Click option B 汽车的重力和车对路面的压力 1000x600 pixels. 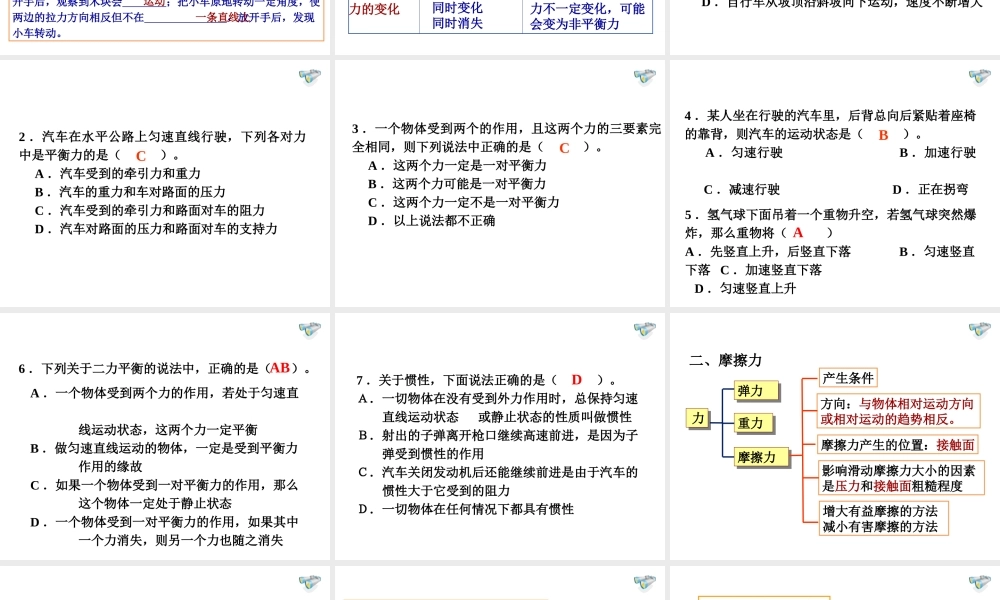click(130, 192)
